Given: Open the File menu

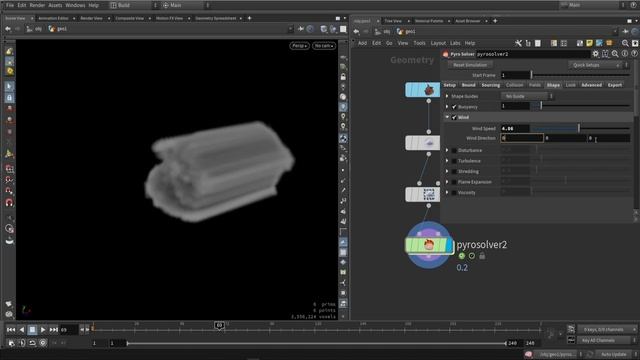Looking at the screenshot, I should click(10, 5).
